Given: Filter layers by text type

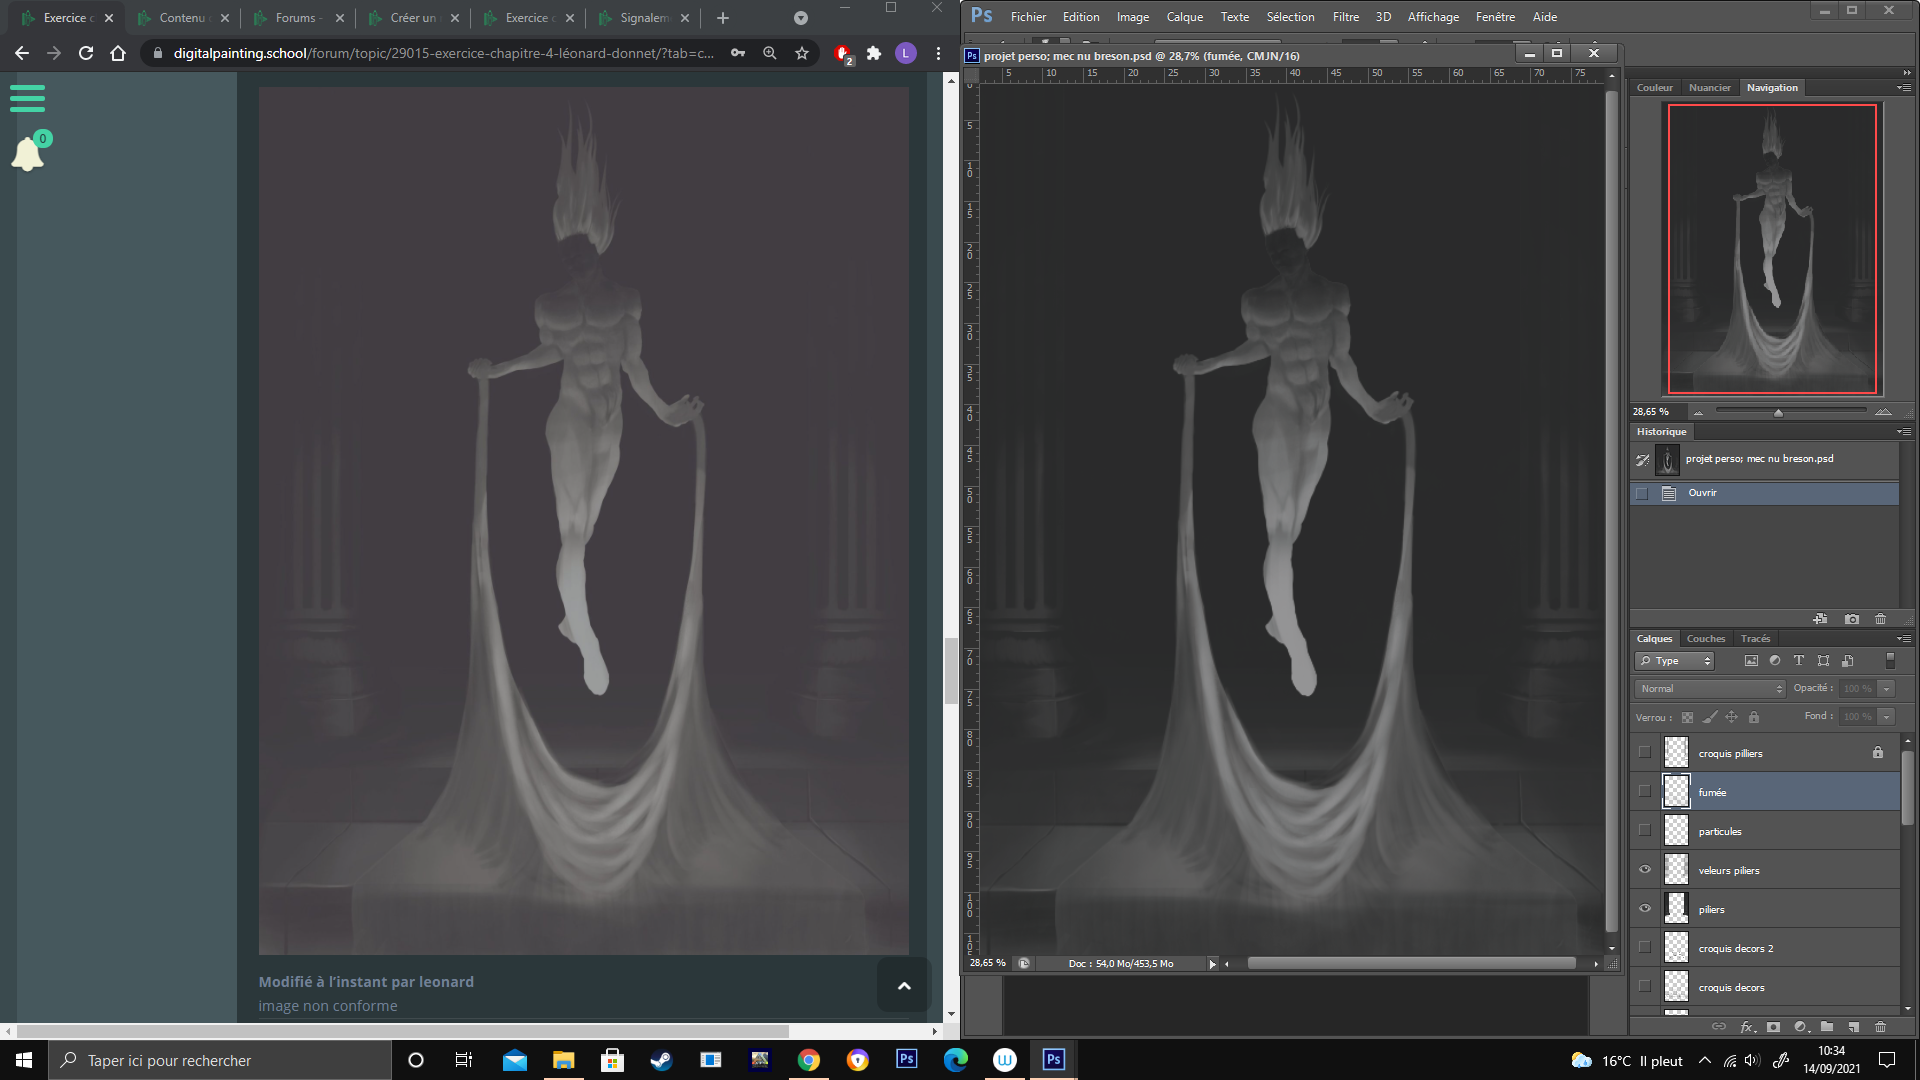Looking at the screenshot, I should click(x=1798, y=661).
